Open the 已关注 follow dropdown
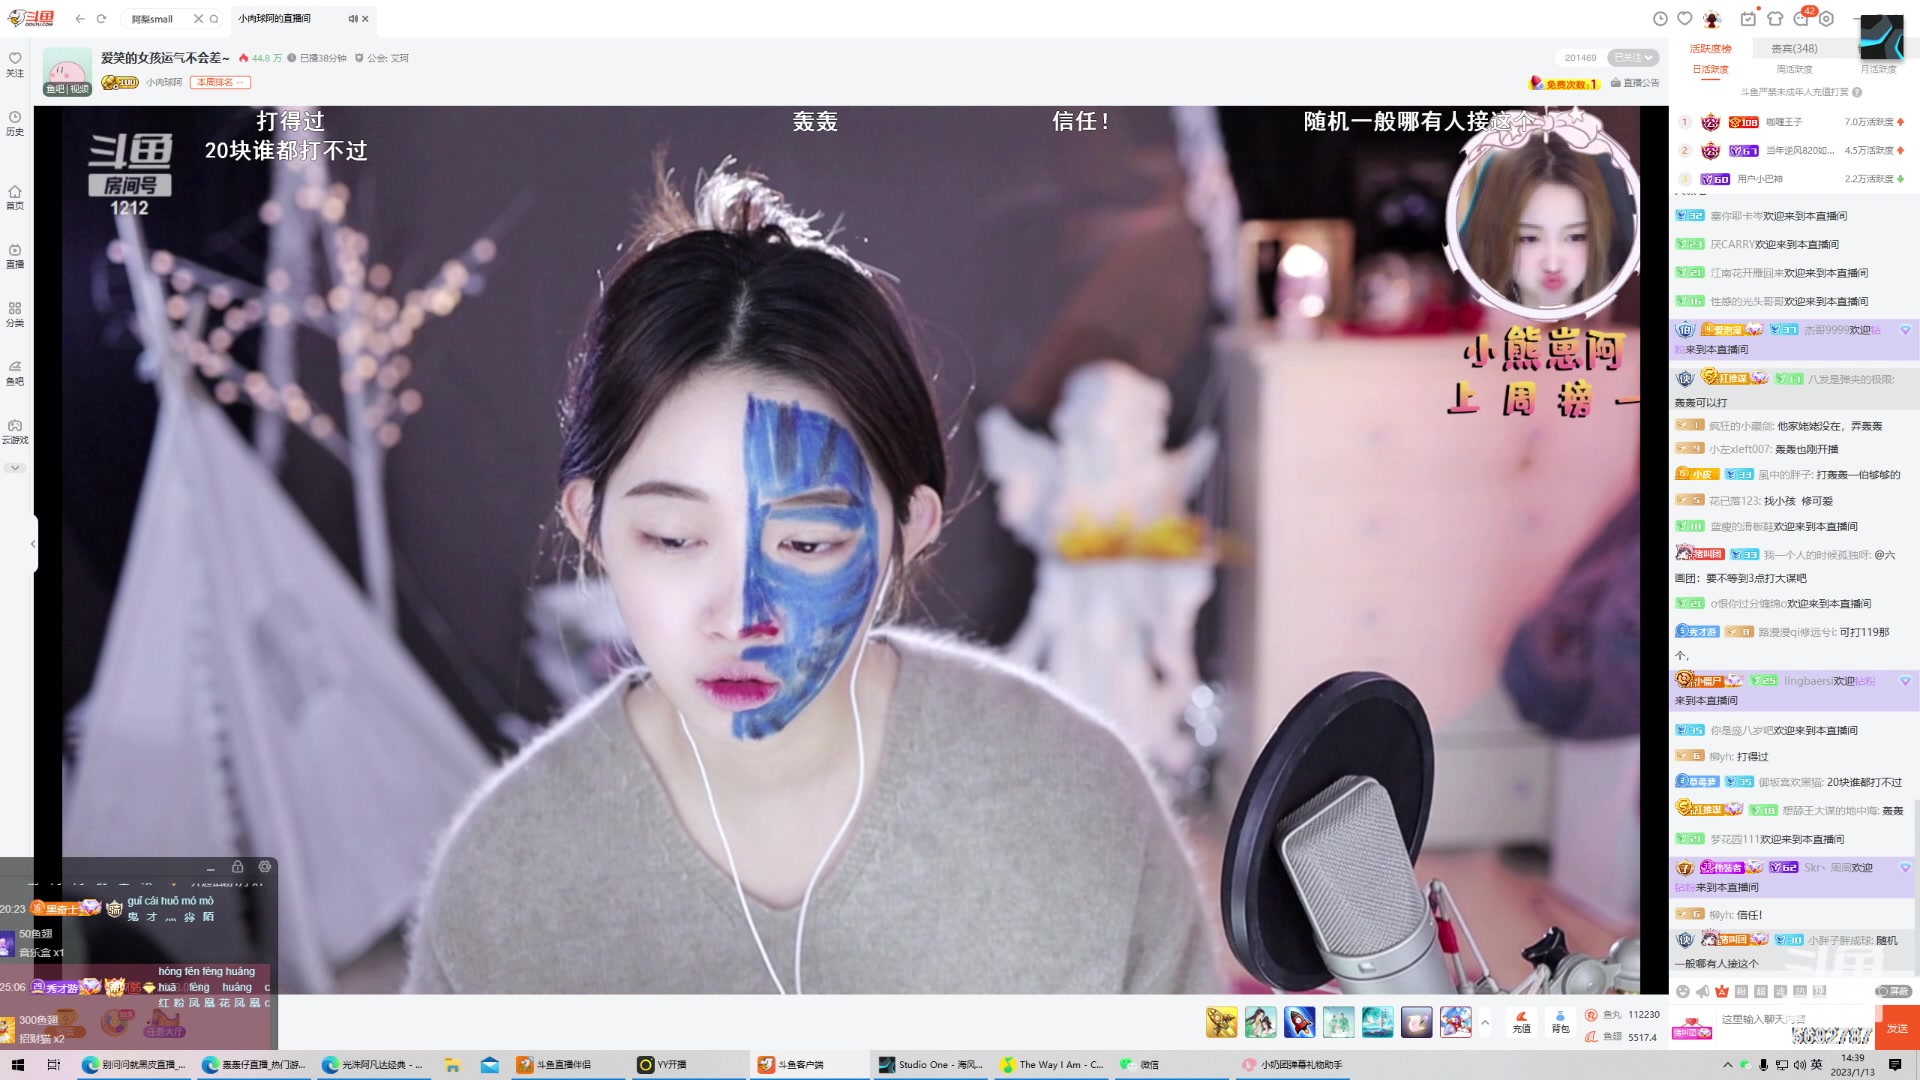 tap(1633, 58)
